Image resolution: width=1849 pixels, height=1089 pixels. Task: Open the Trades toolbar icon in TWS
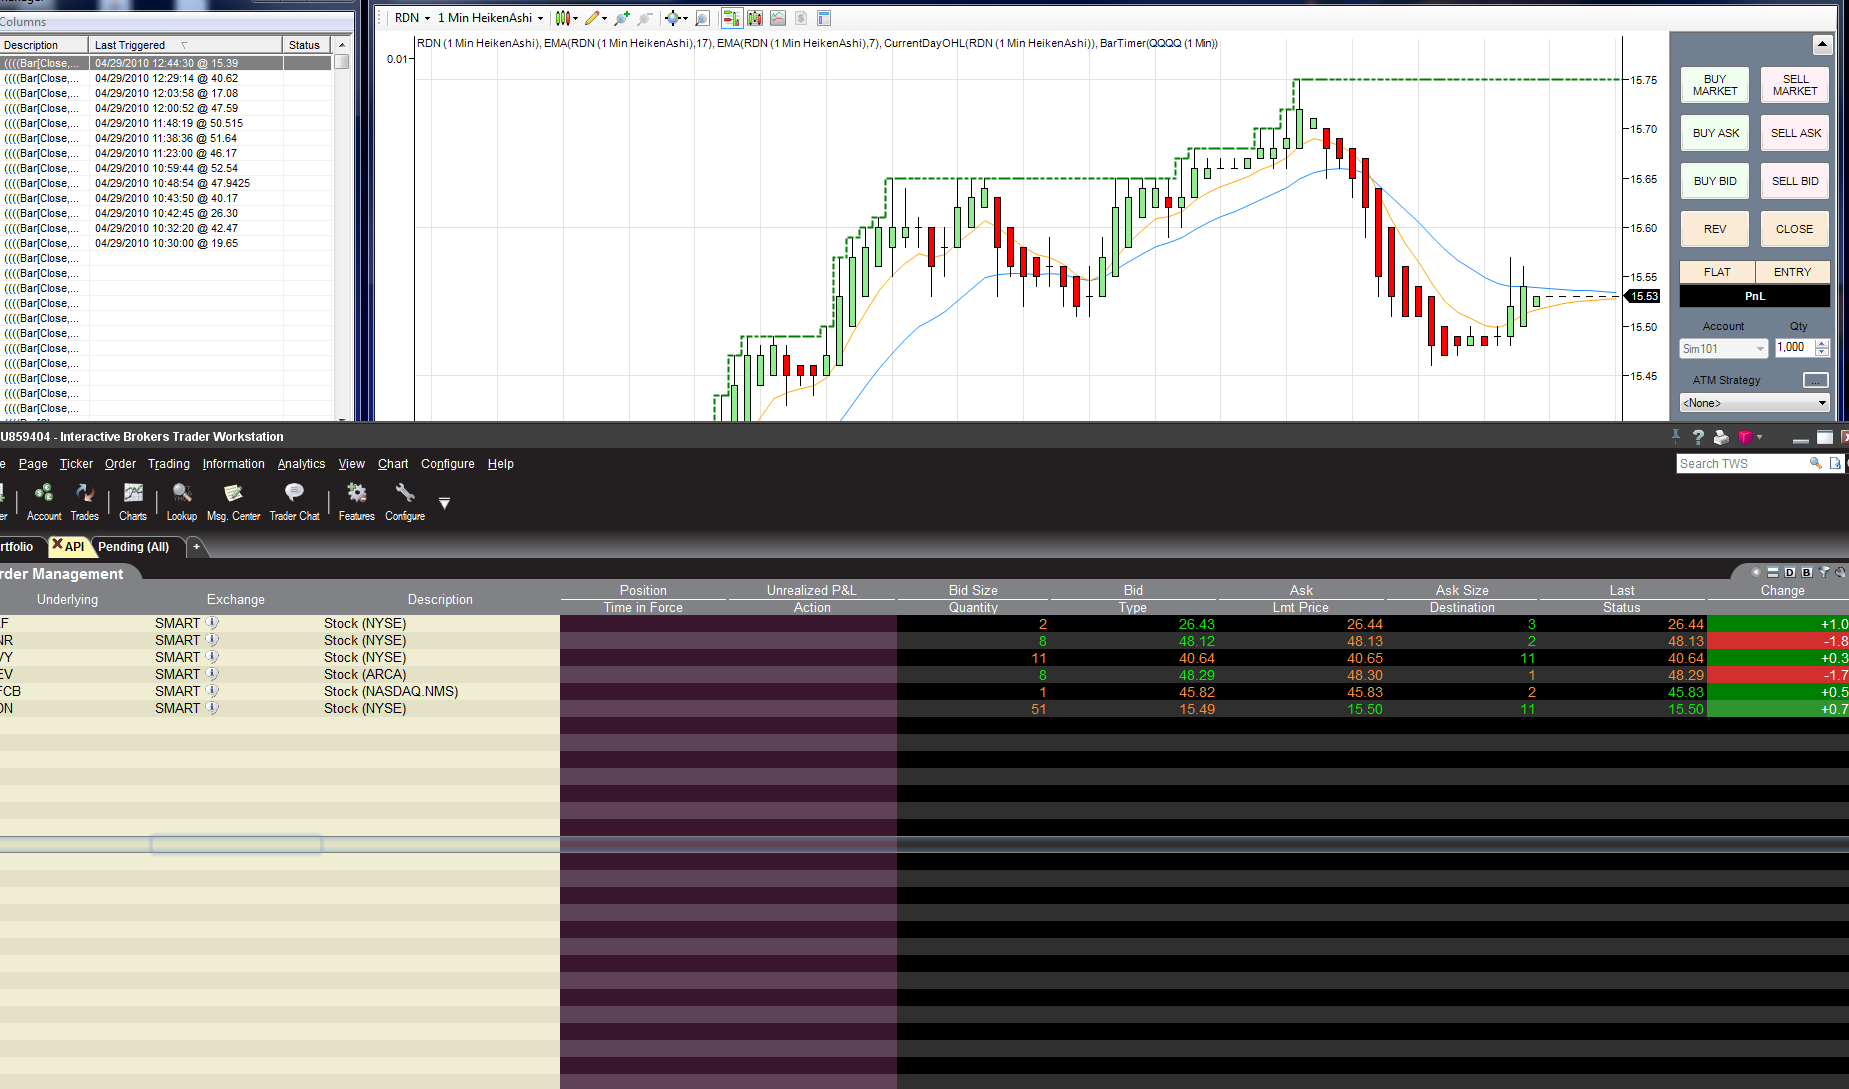click(85, 502)
